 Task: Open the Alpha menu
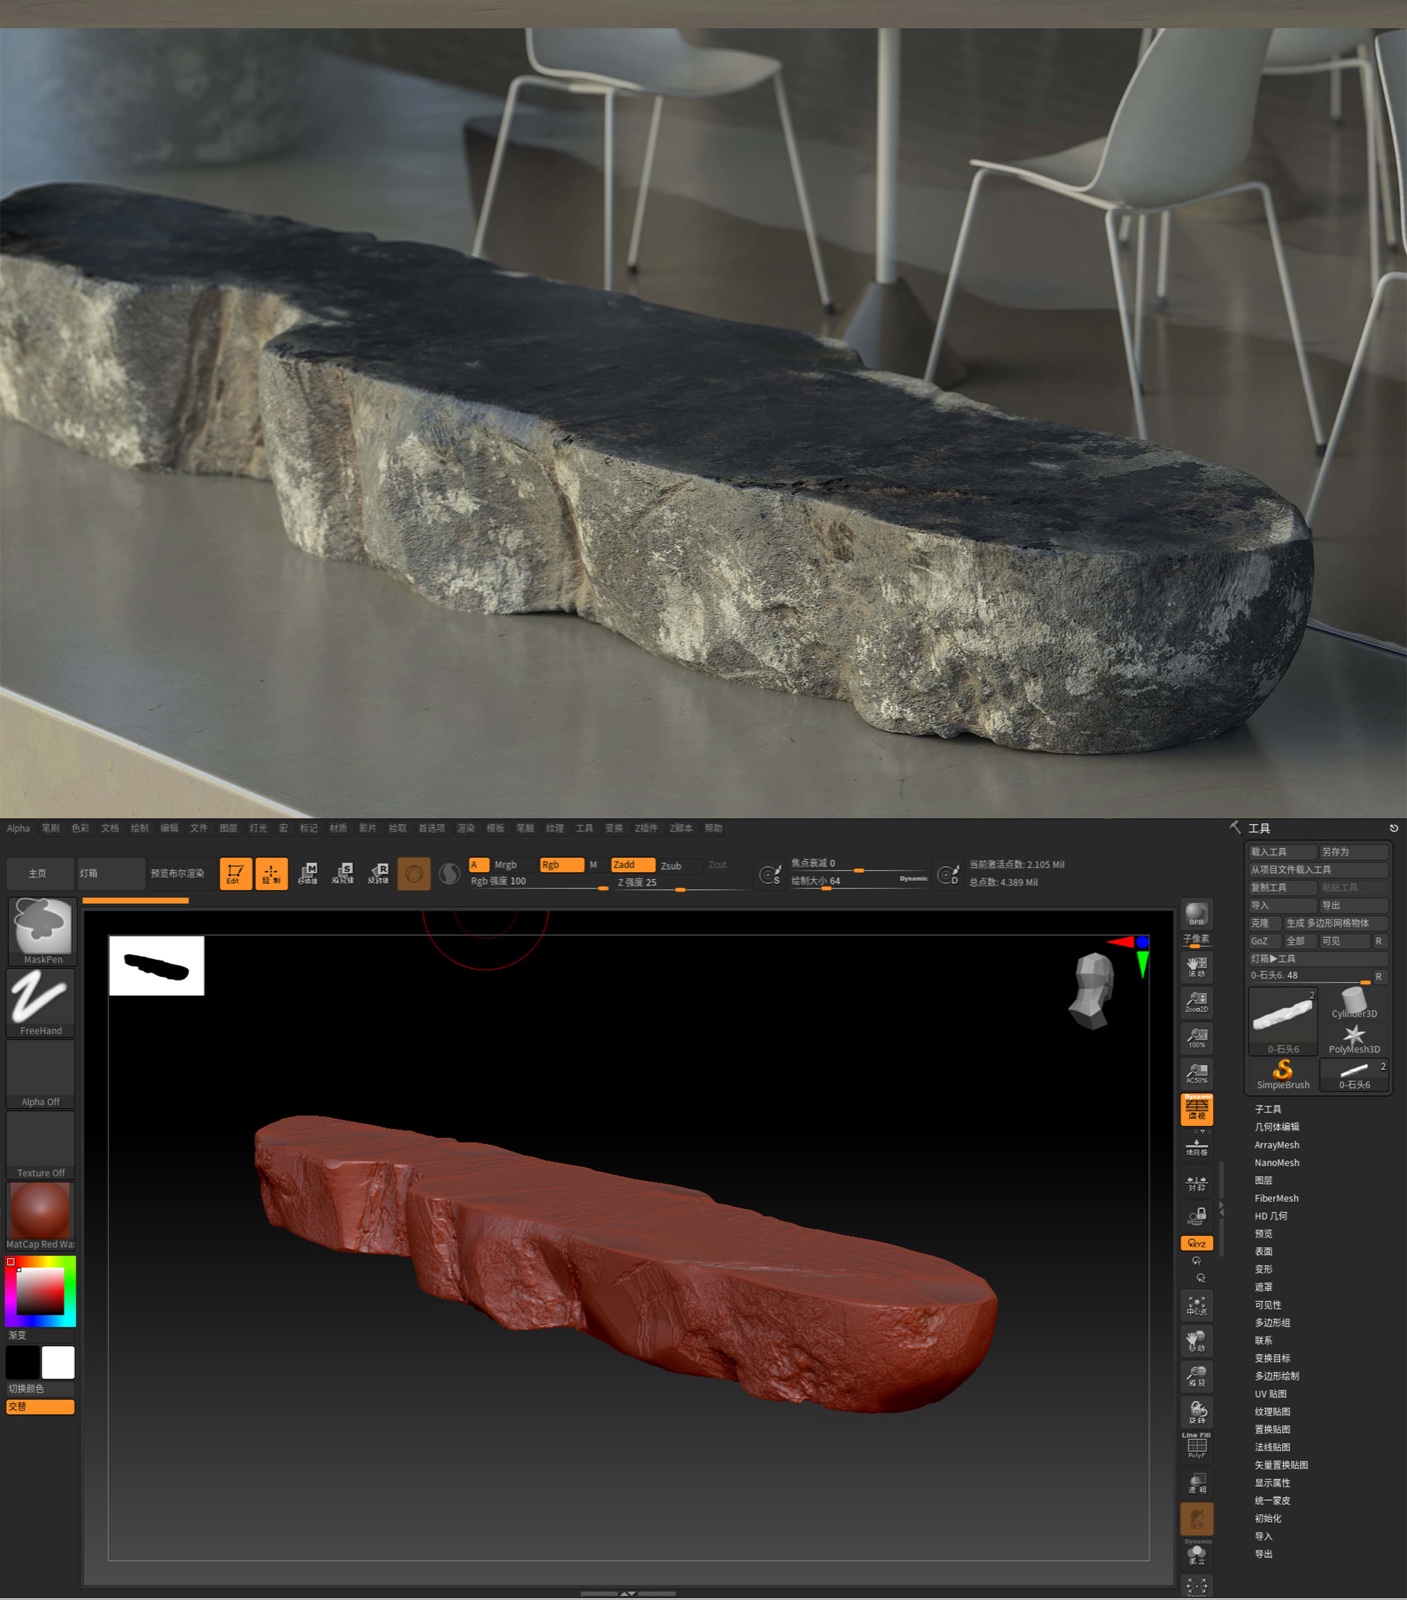pos(18,828)
